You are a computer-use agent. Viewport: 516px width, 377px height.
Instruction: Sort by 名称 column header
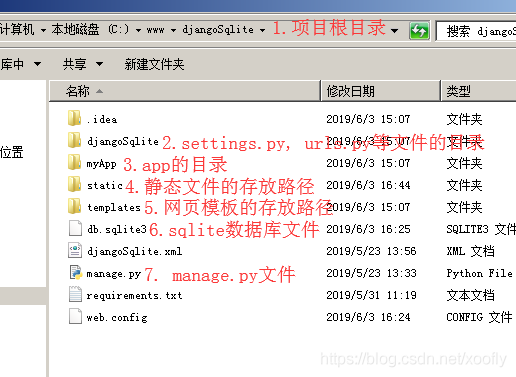click(x=184, y=91)
